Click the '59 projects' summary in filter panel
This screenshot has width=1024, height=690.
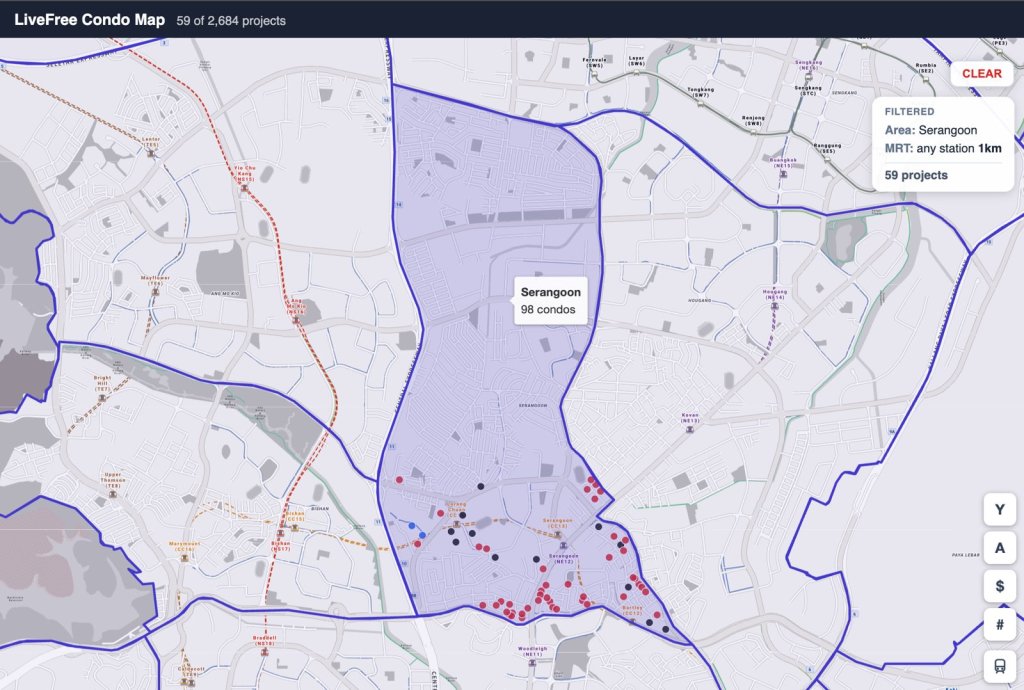(x=916, y=175)
